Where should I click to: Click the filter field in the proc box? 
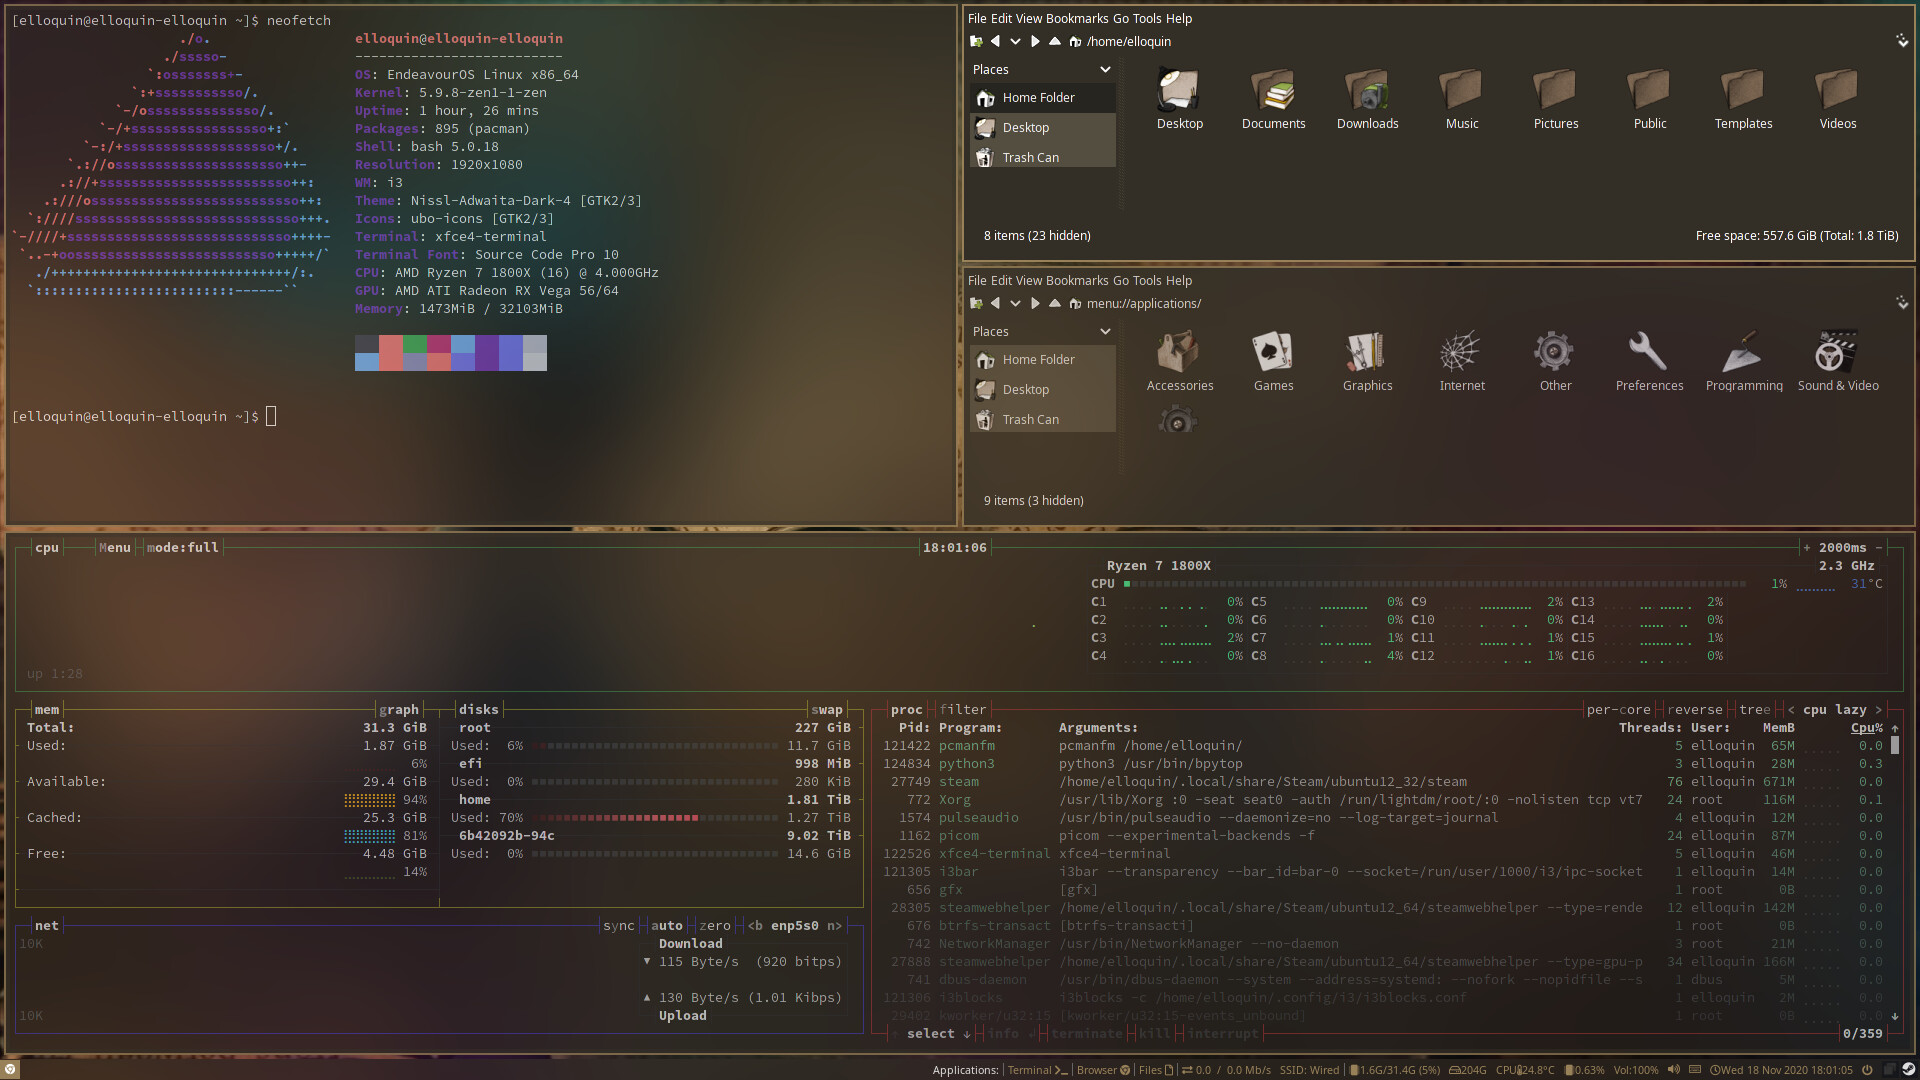963,709
